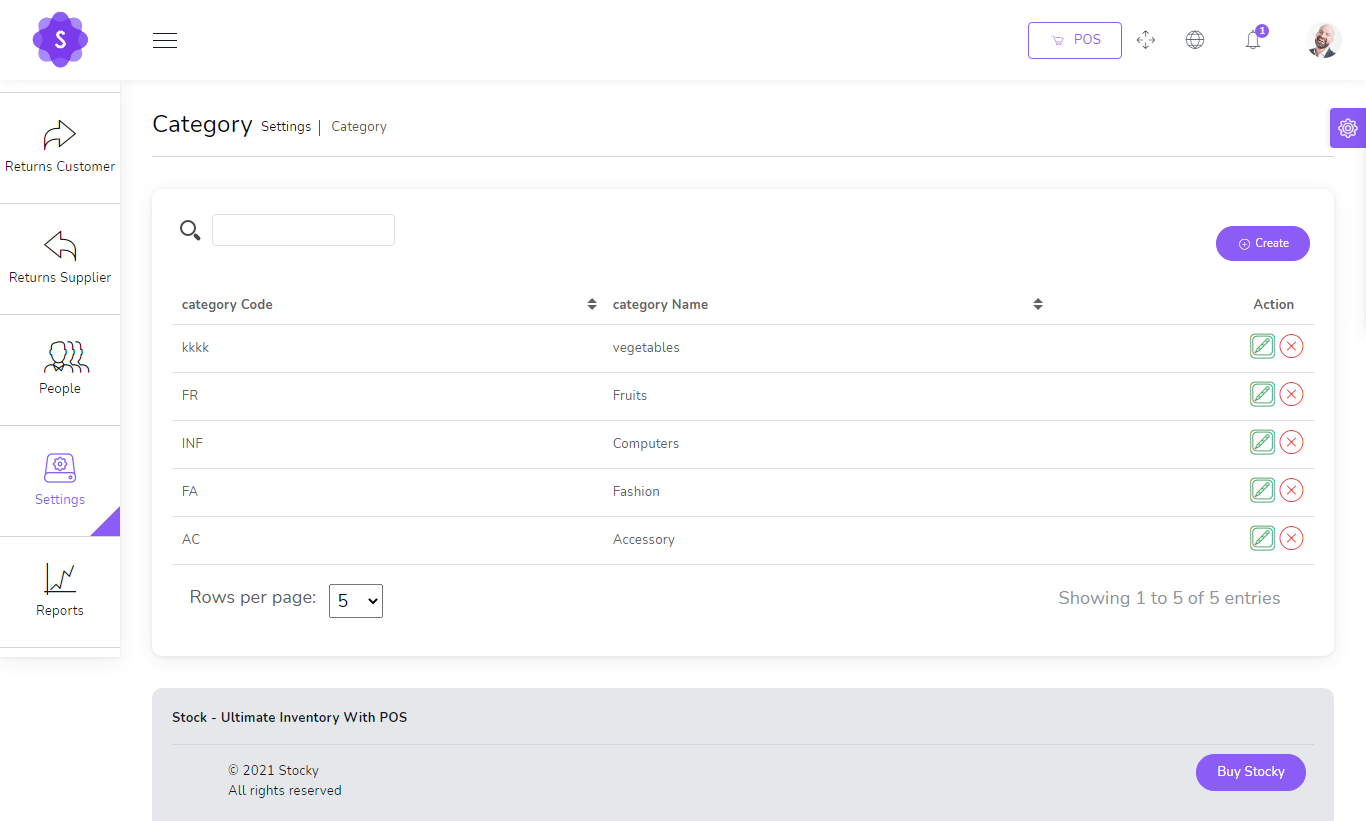Screen dimensions: 1366x821
Task: Open the language globe selector
Action: point(1194,40)
